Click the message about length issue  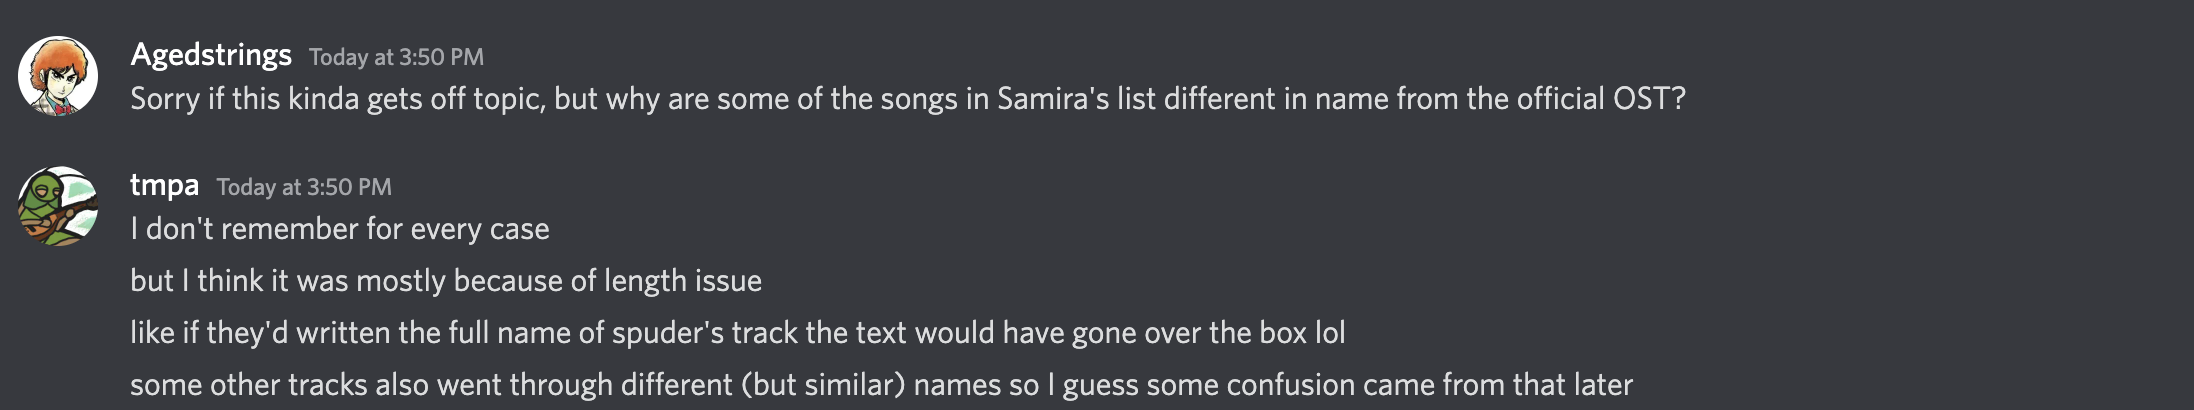point(445,281)
